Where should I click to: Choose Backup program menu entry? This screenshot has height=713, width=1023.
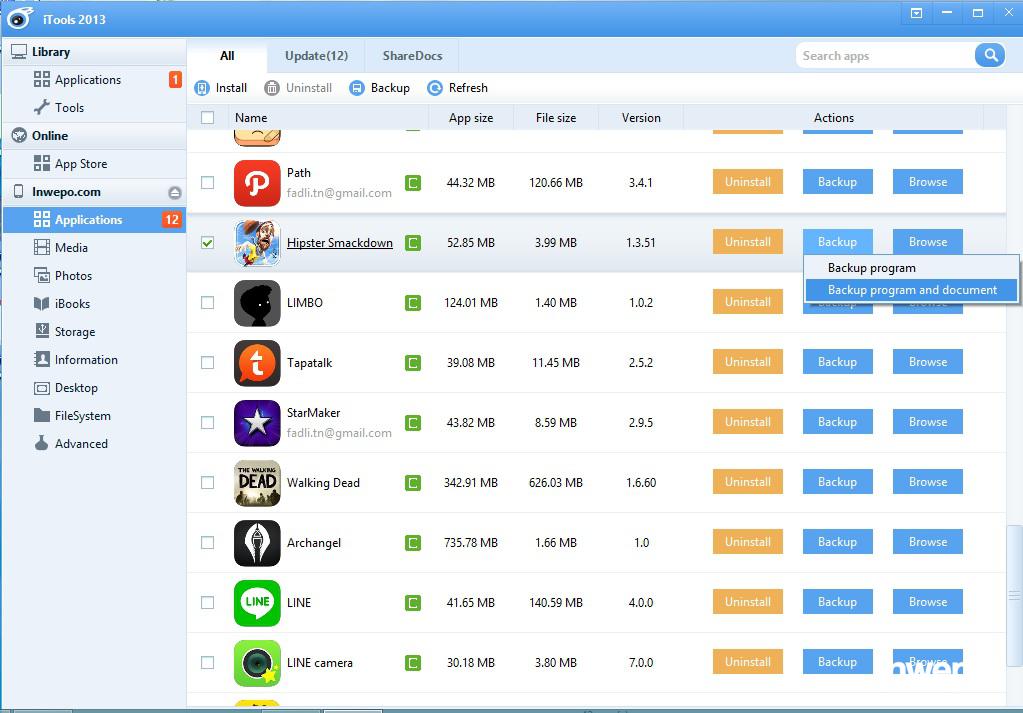click(x=911, y=268)
